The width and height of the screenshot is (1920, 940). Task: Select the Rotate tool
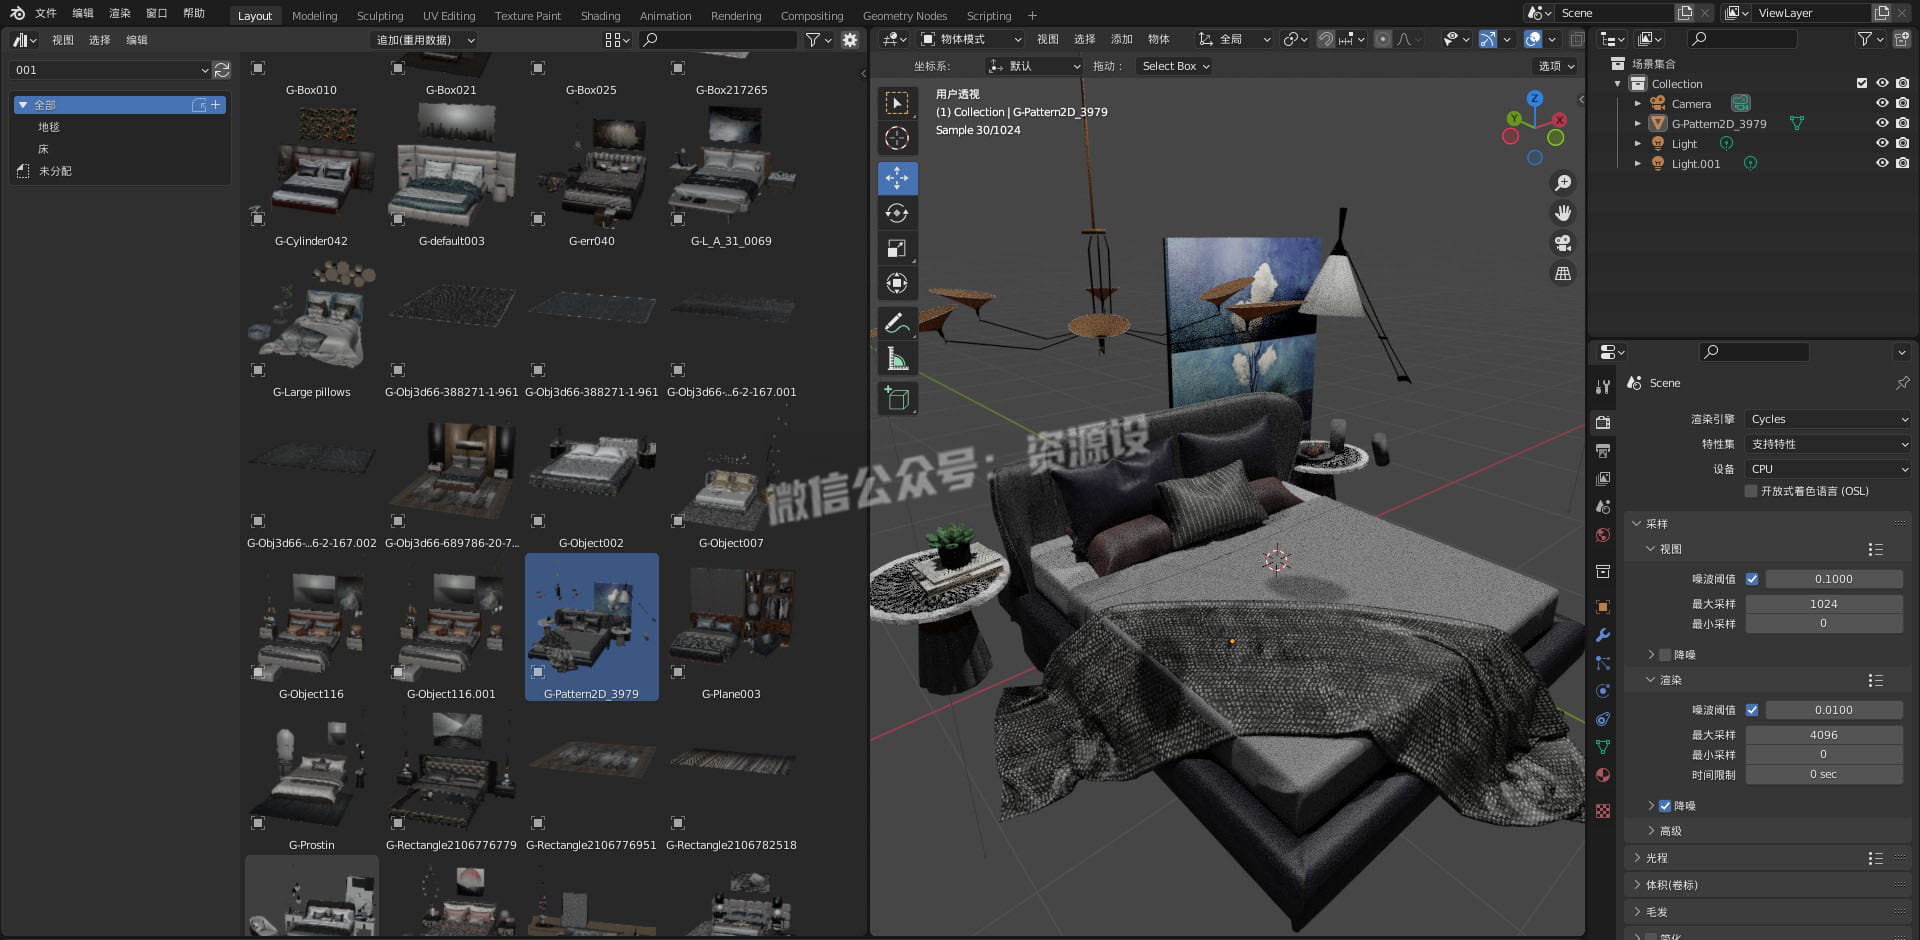[897, 213]
